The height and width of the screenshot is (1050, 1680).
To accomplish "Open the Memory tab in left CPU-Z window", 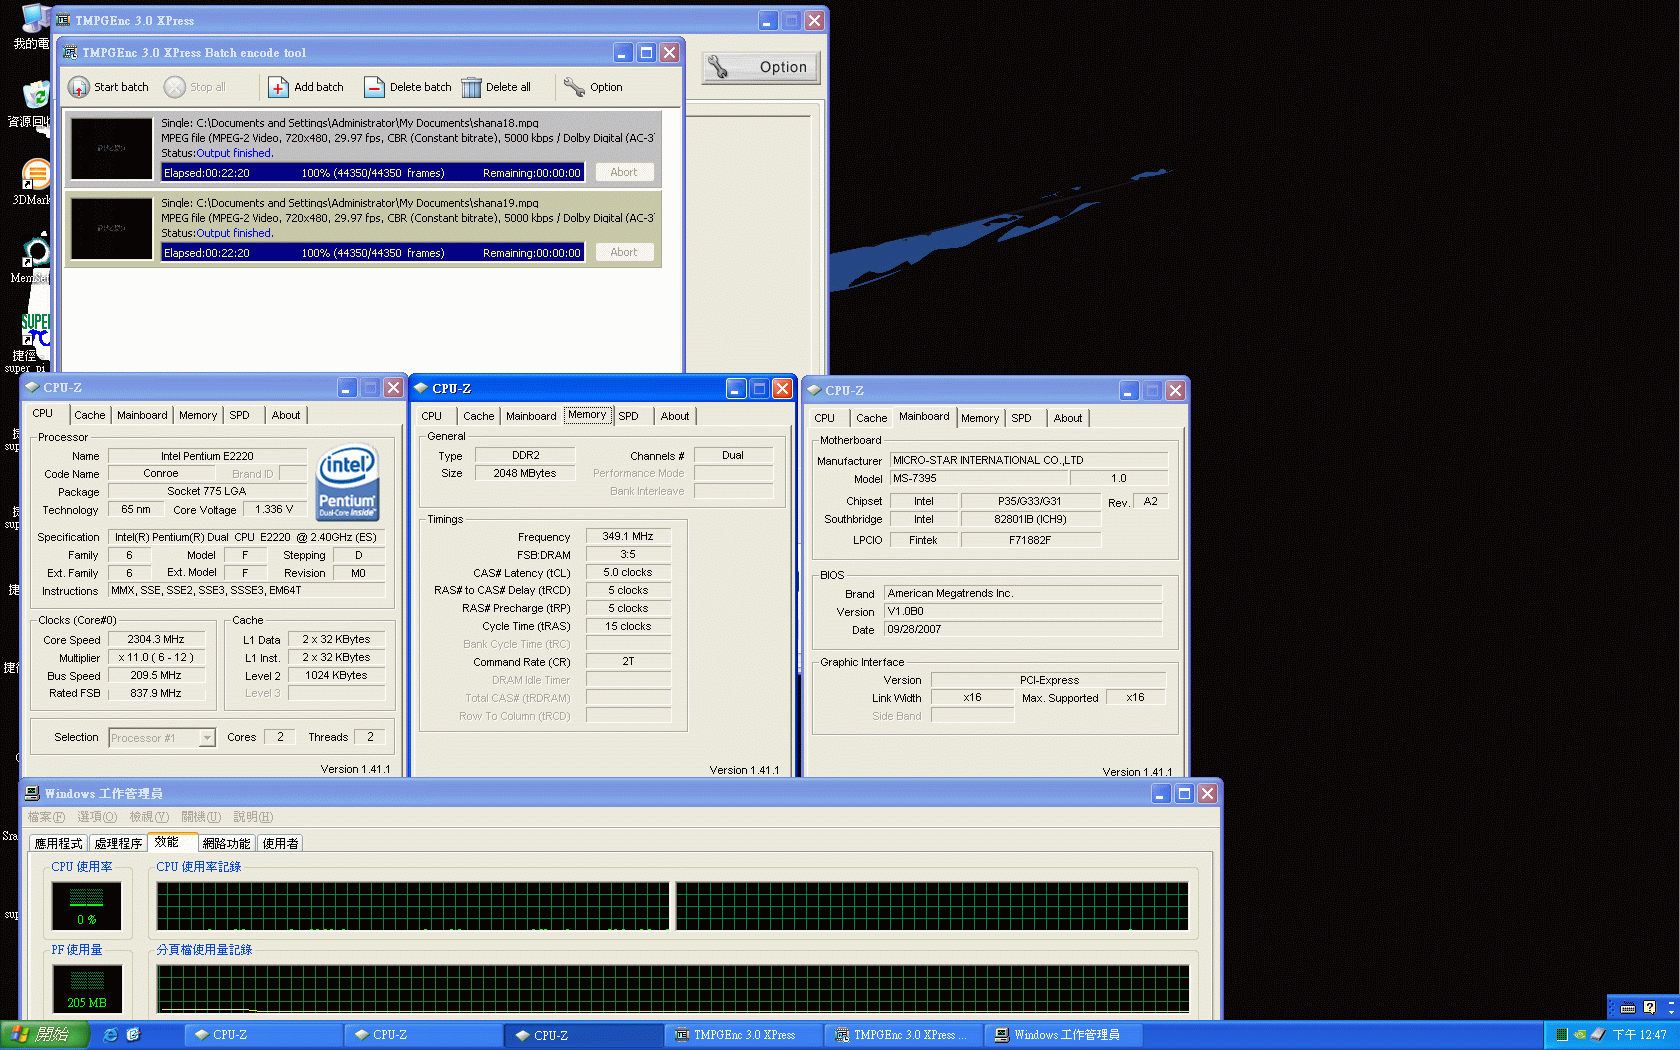I will tap(198, 415).
